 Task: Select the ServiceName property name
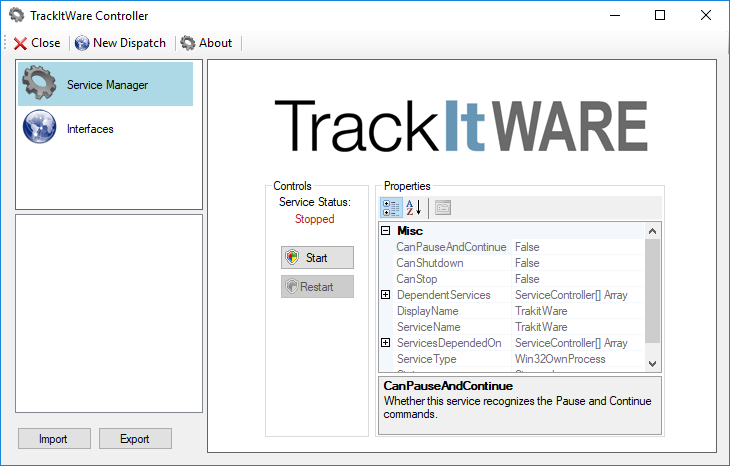pos(428,327)
